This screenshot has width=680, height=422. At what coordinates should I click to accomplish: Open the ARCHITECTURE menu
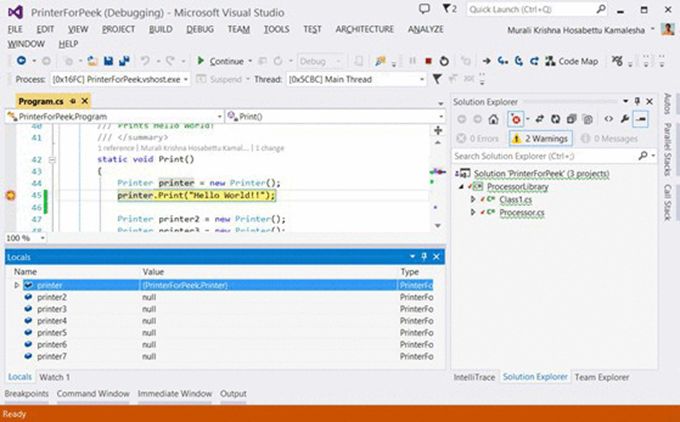tap(364, 29)
